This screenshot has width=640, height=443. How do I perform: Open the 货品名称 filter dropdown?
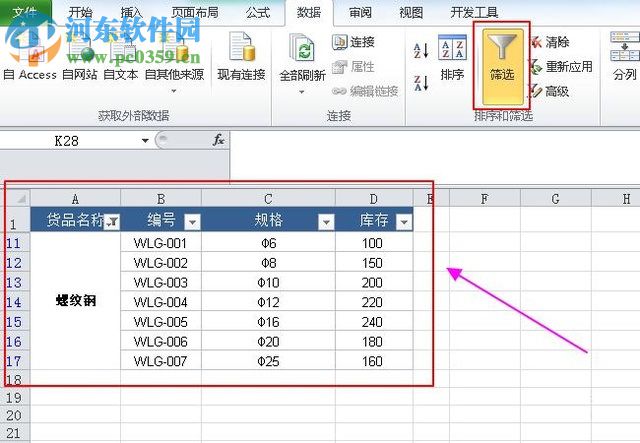tap(112, 222)
